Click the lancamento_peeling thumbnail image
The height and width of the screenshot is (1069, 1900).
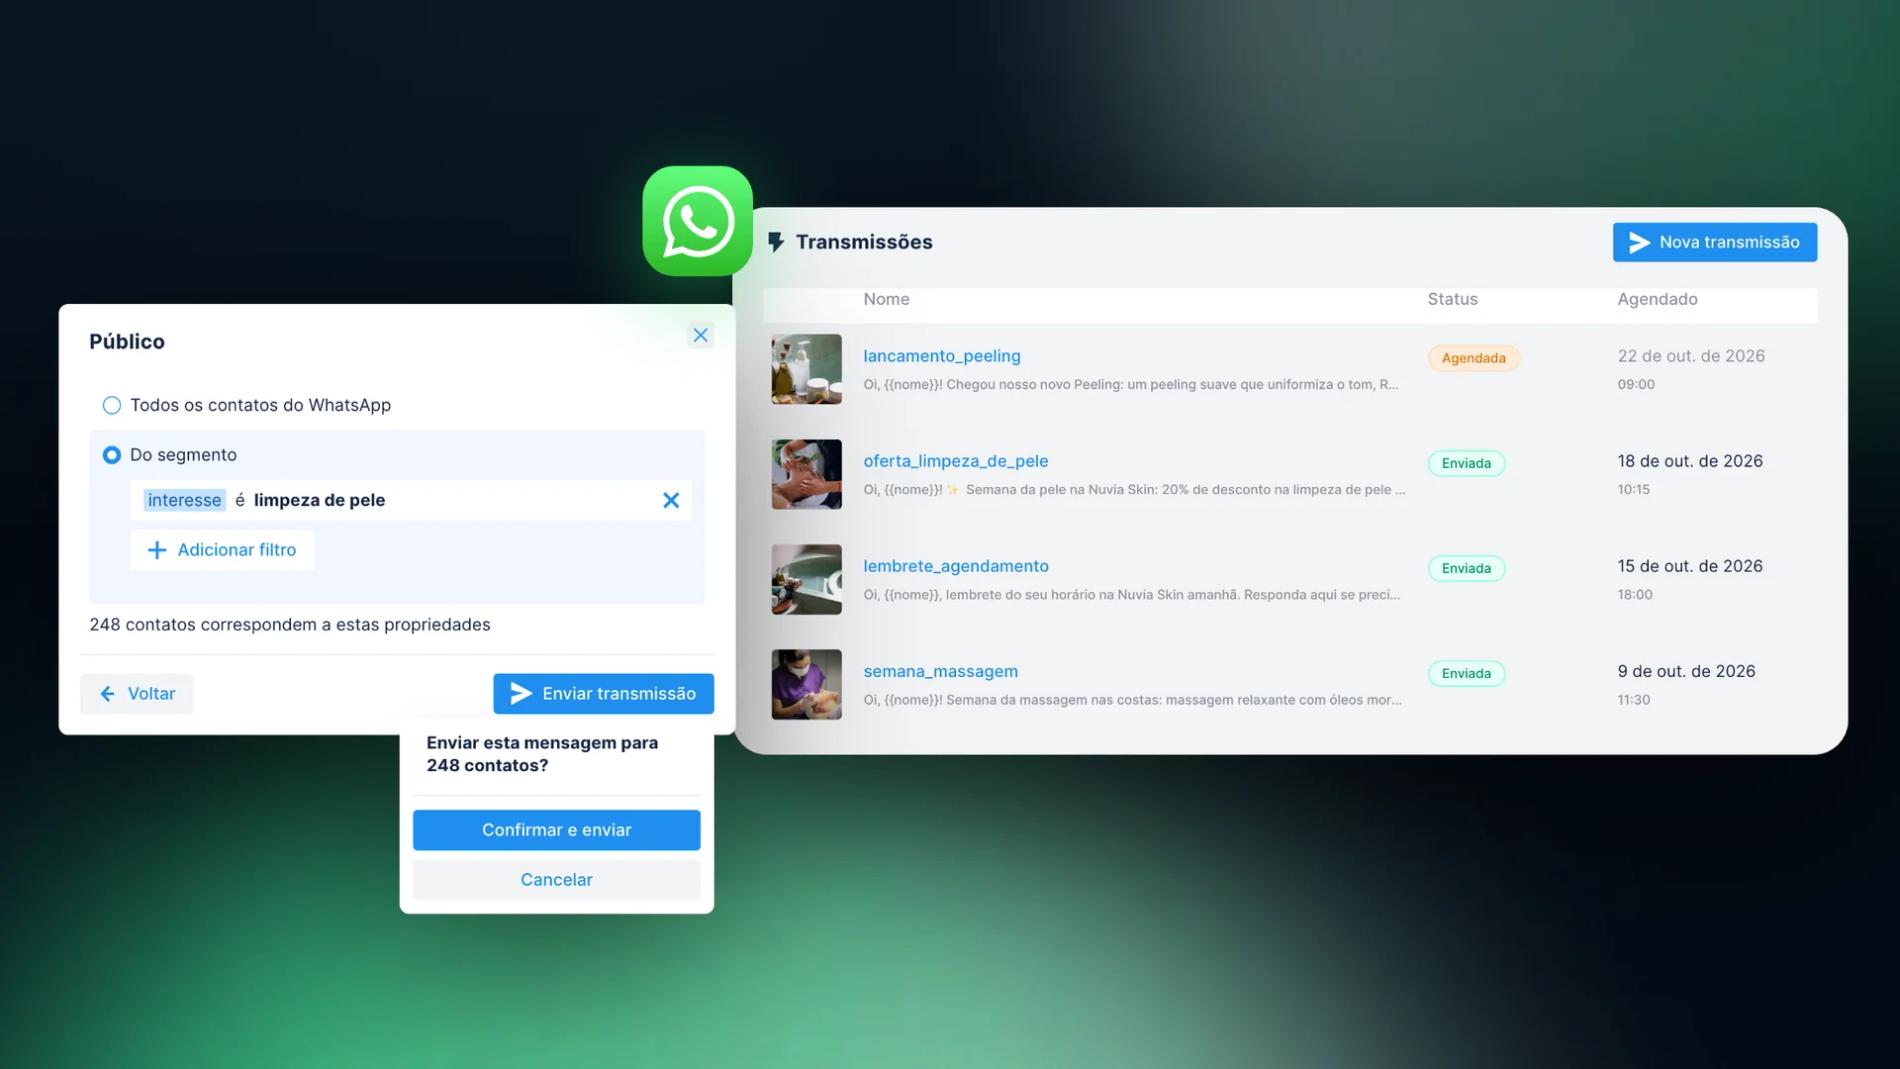[x=806, y=369]
